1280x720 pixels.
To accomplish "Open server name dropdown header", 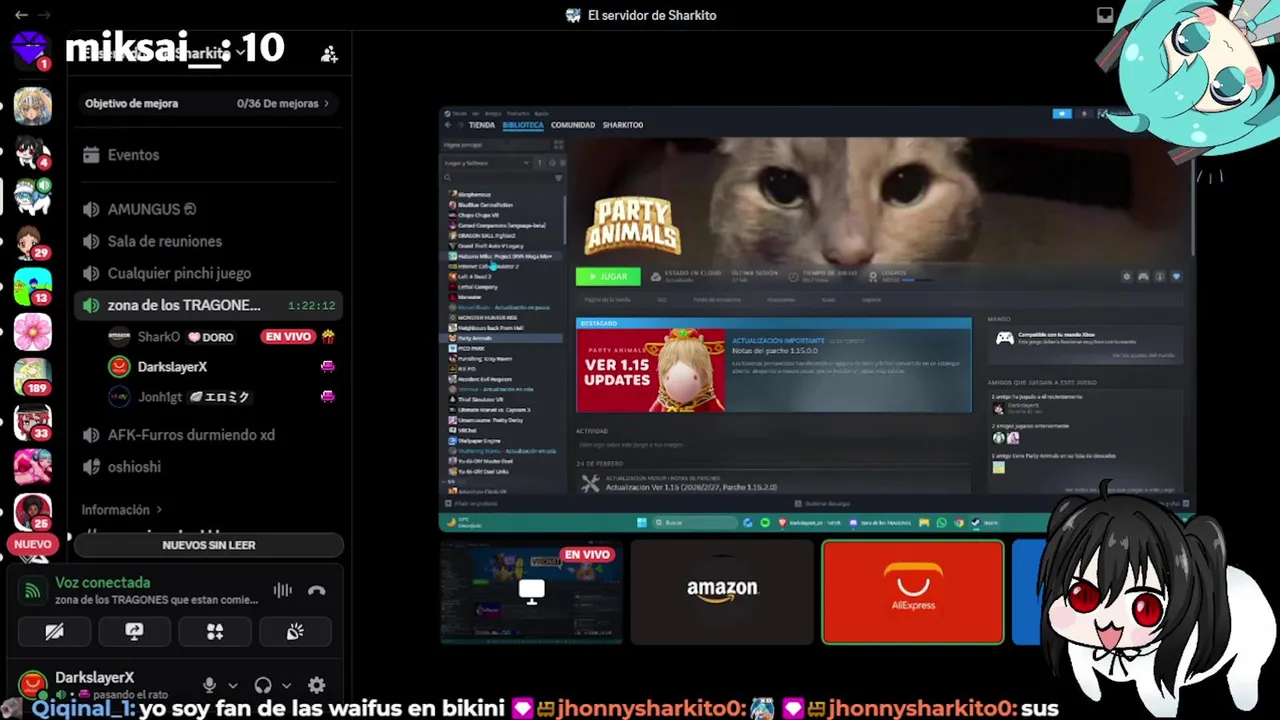I will [x=165, y=54].
